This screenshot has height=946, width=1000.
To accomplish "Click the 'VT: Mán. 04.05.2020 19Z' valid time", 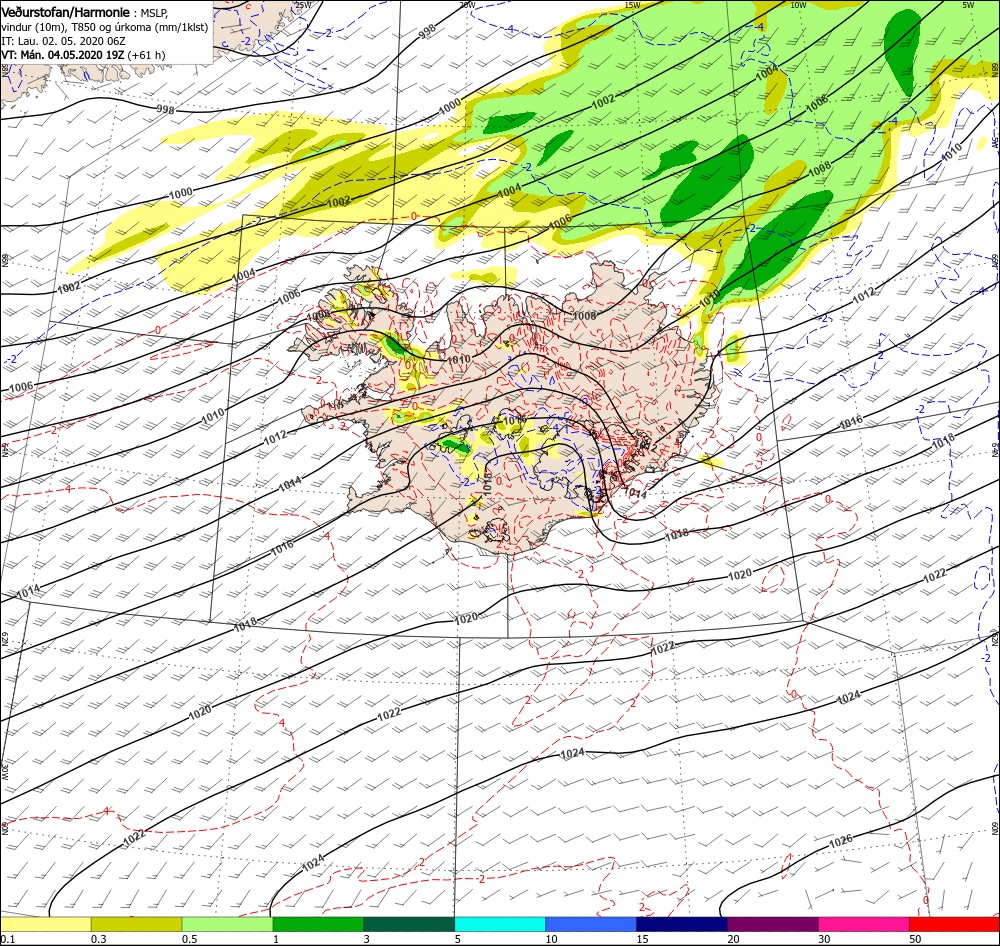I will (x=62, y=55).
